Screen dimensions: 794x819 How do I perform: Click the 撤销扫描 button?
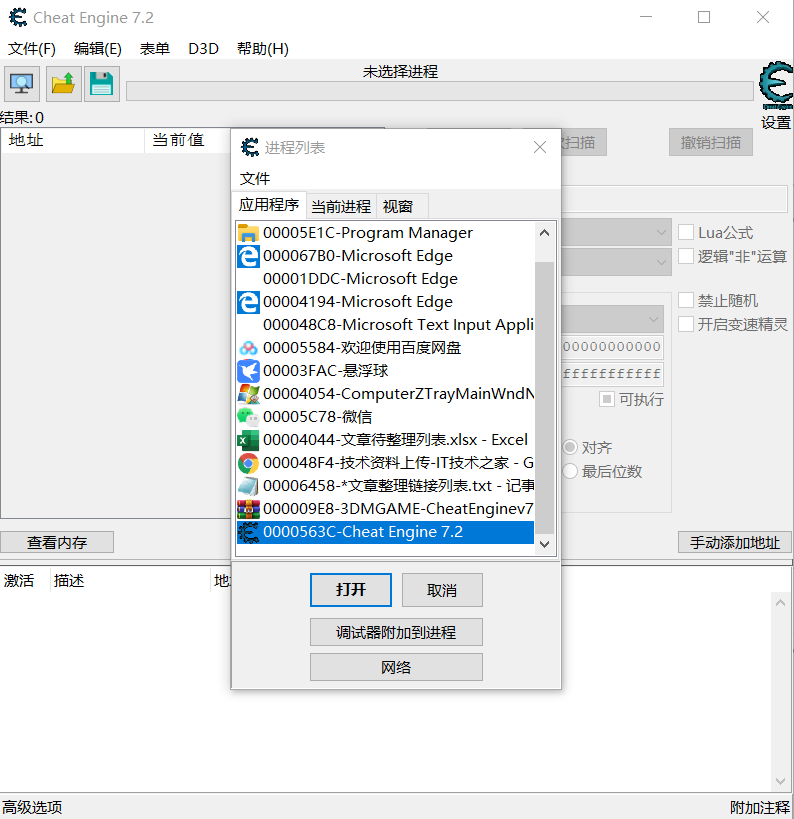pyautogui.click(x=711, y=142)
